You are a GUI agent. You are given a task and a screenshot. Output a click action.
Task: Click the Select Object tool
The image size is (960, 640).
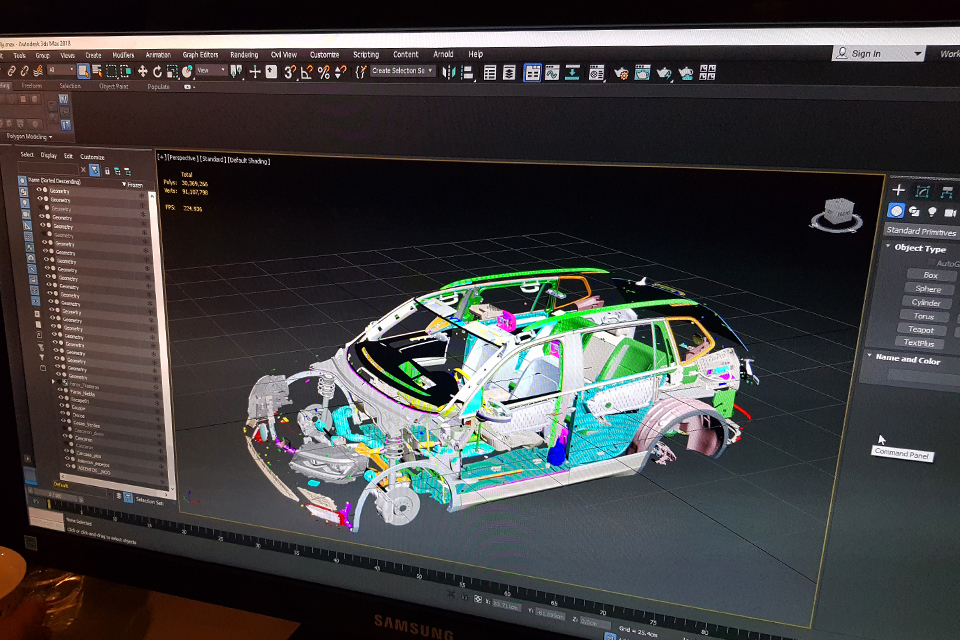click(x=84, y=71)
